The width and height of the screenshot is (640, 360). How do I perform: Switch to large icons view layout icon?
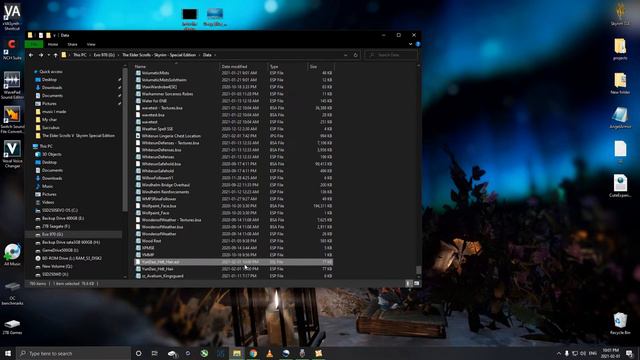pos(416,283)
